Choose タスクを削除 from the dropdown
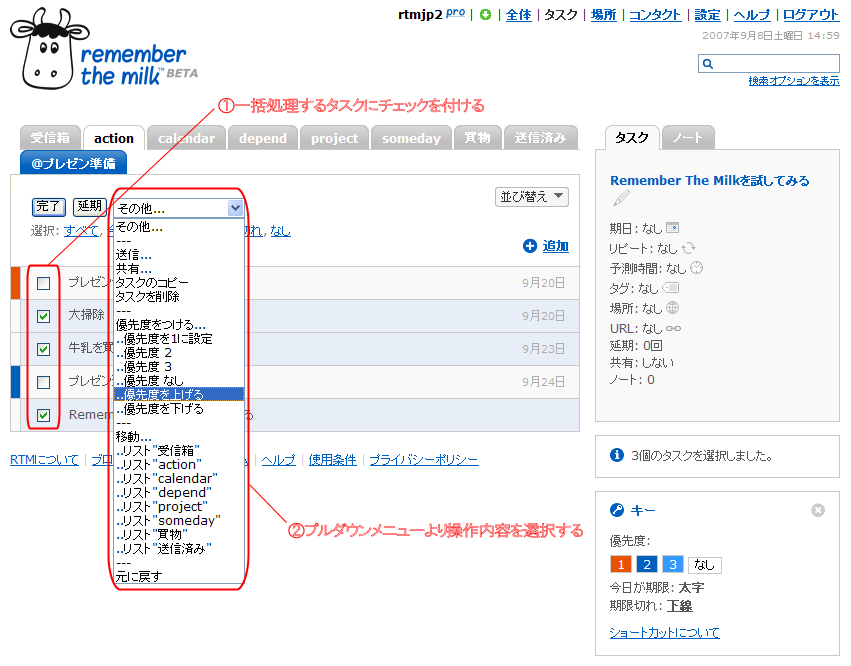The width and height of the screenshot is (851, 666). [x=179, y=297]
